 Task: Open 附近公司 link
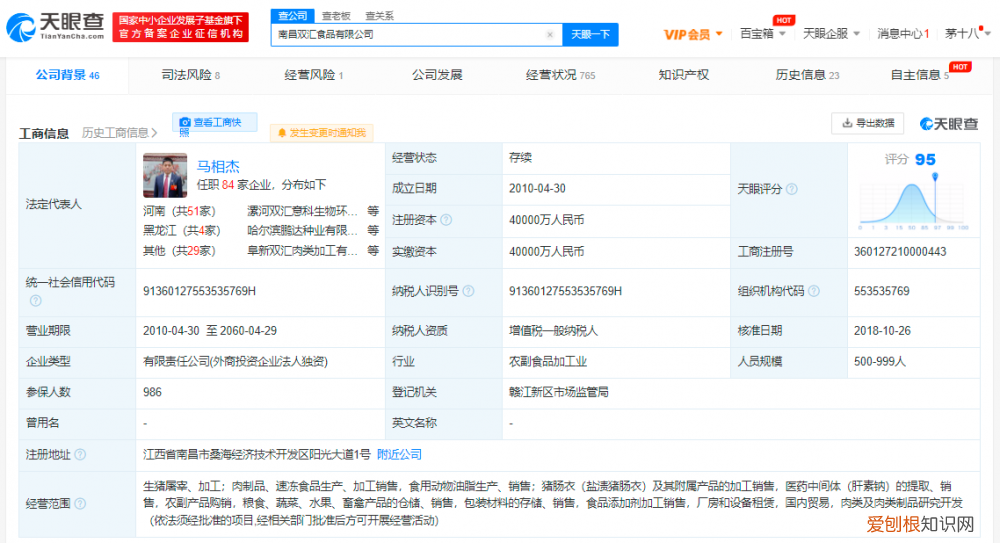[399, 455]
